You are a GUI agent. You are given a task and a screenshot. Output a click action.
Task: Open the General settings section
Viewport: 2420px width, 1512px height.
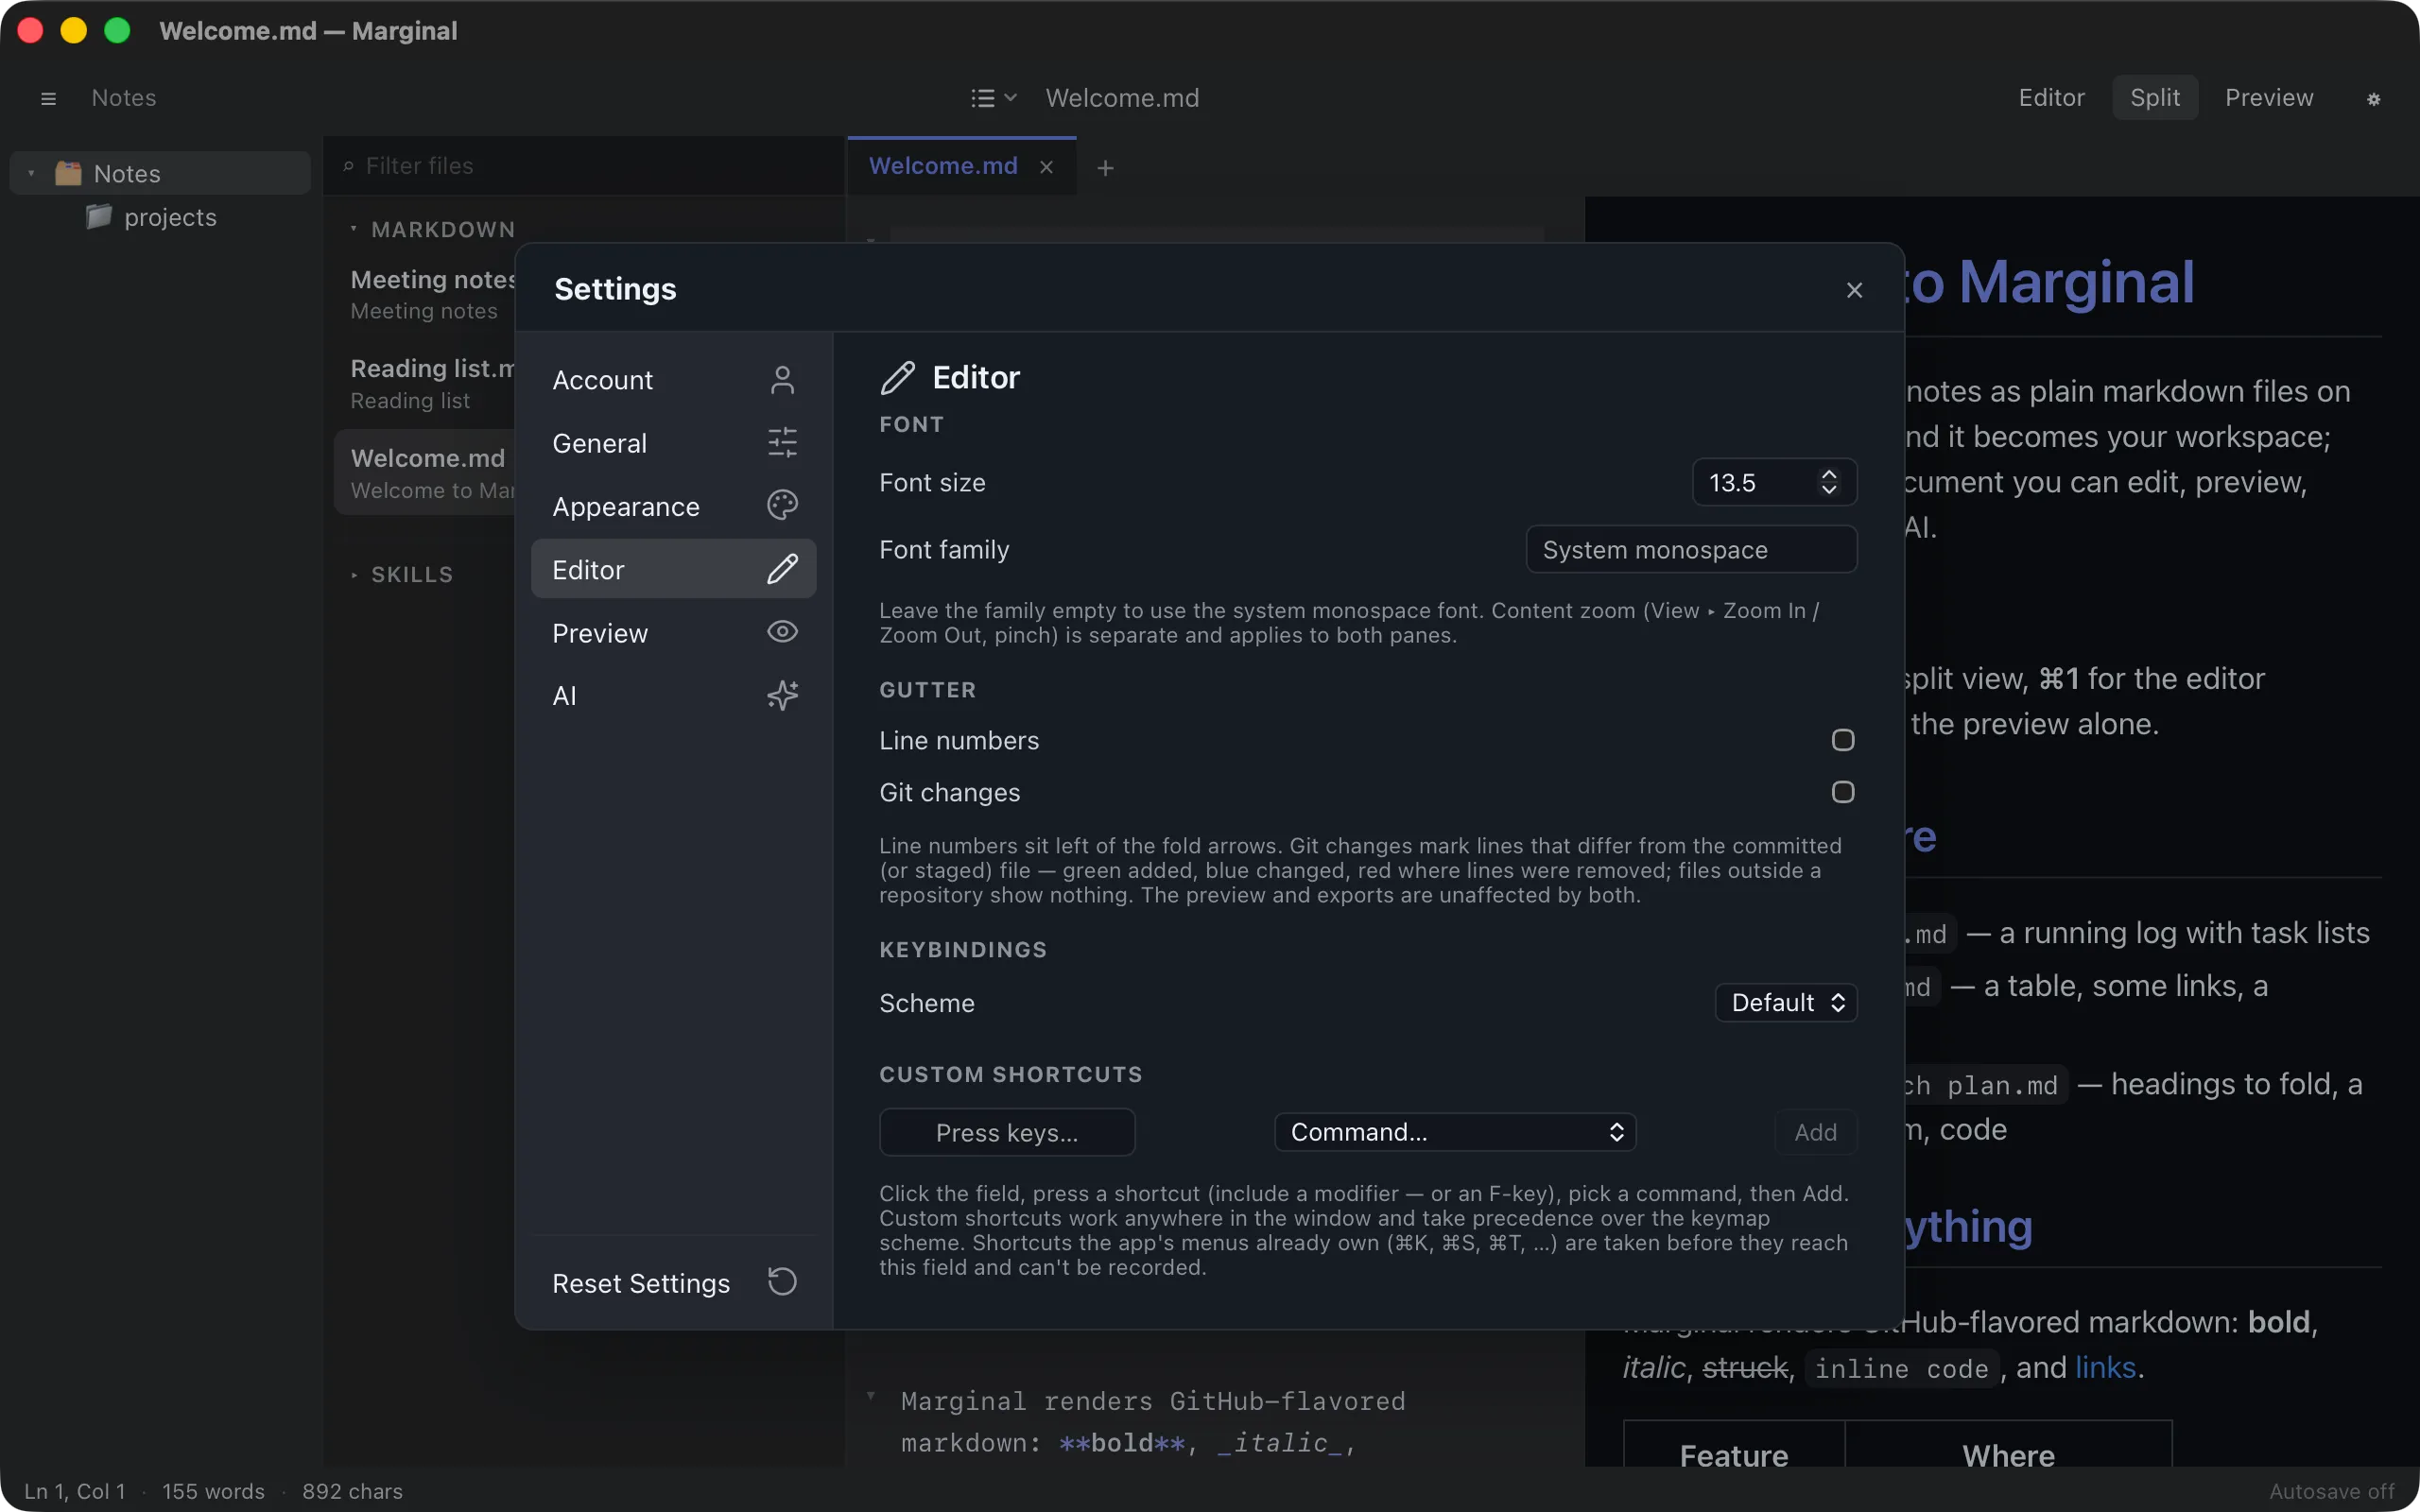[x=673, y=443]
